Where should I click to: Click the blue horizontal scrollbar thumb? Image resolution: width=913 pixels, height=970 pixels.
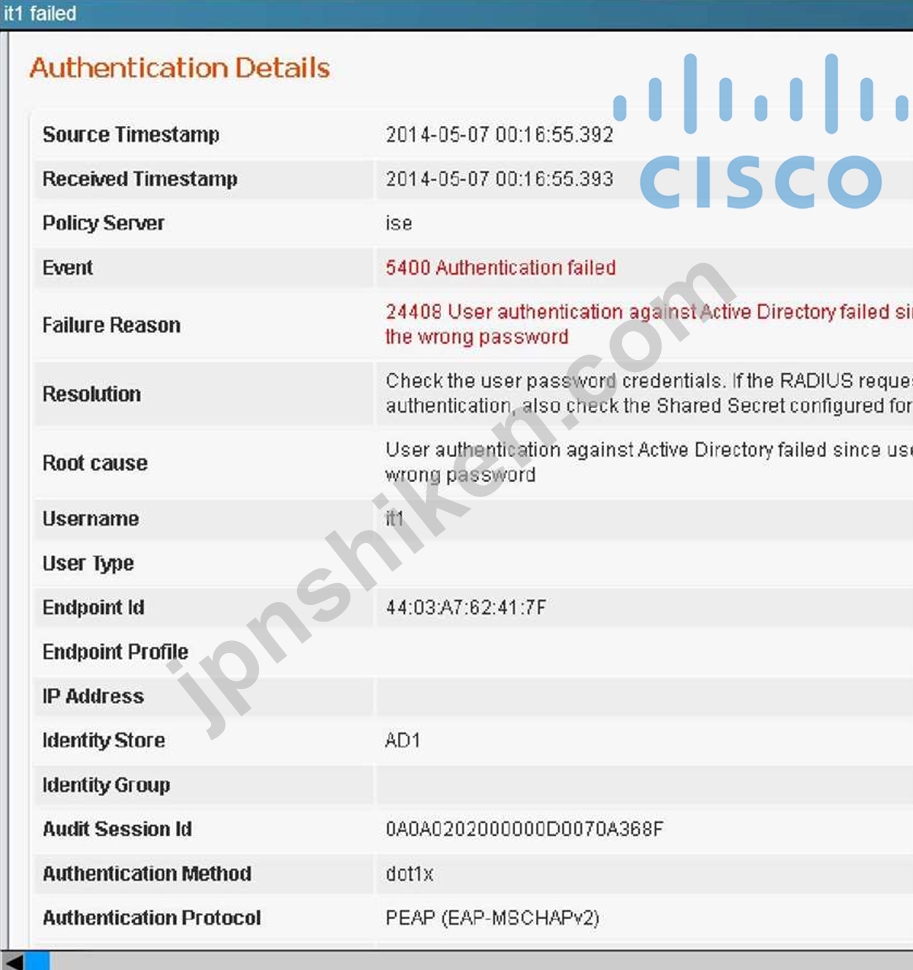[37, 961]
